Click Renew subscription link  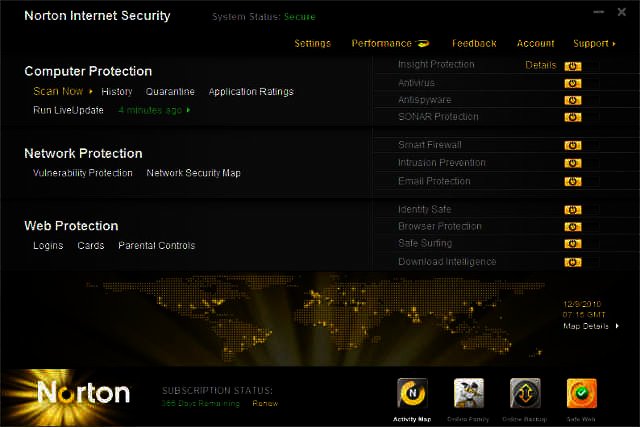(x=265, y=403)
